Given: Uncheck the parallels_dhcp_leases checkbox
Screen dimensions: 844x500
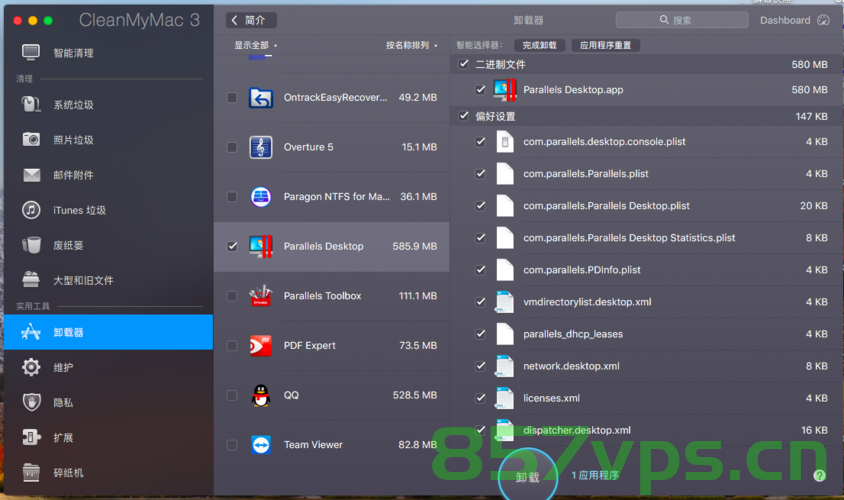Looking at the screenshot, I should pyautogui.click(x=480, y=334).
